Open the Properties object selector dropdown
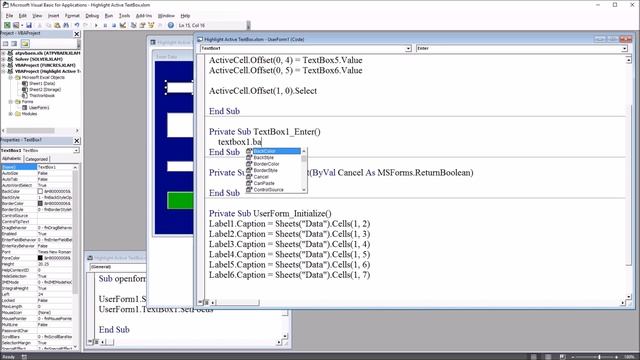Screen dimensions: 640x360 tap(76, 151)
